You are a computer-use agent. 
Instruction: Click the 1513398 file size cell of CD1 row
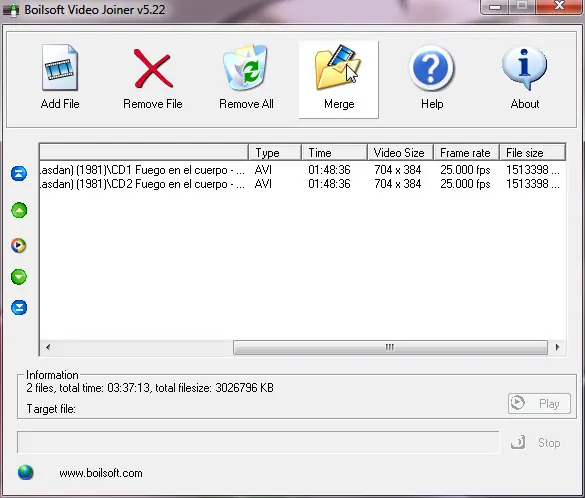[533, 170]
